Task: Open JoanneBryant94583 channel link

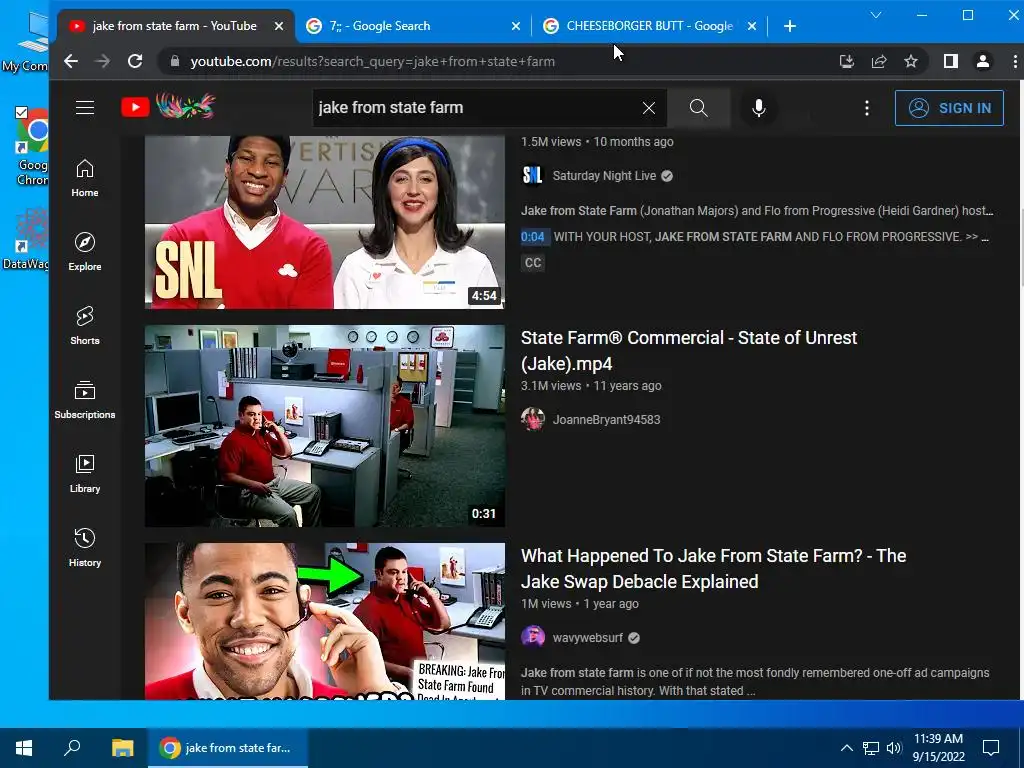Action: pos(607,420)
